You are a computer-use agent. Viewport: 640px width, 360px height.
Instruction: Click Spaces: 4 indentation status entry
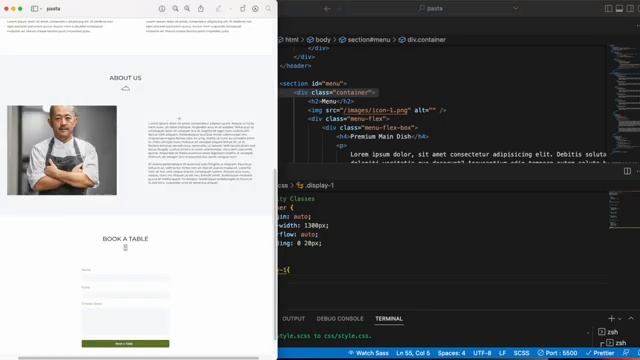451,353
